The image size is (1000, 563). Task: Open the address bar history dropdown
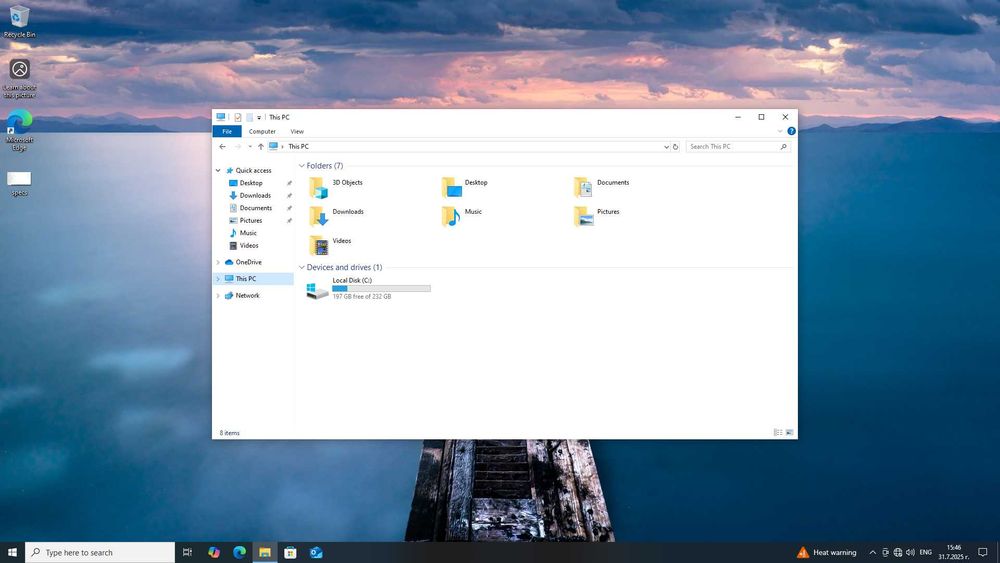[x=666, y=147]
